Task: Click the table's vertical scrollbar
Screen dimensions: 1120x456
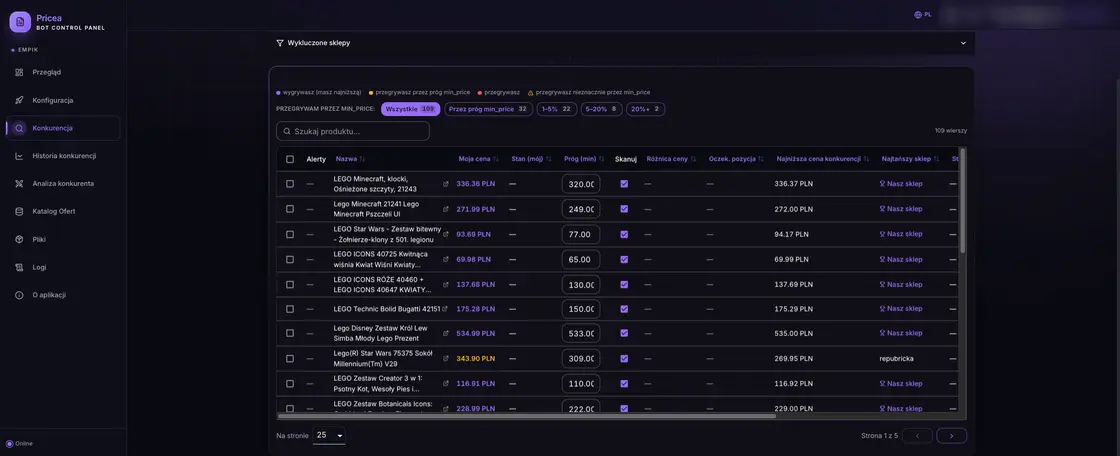Action: 963,200
